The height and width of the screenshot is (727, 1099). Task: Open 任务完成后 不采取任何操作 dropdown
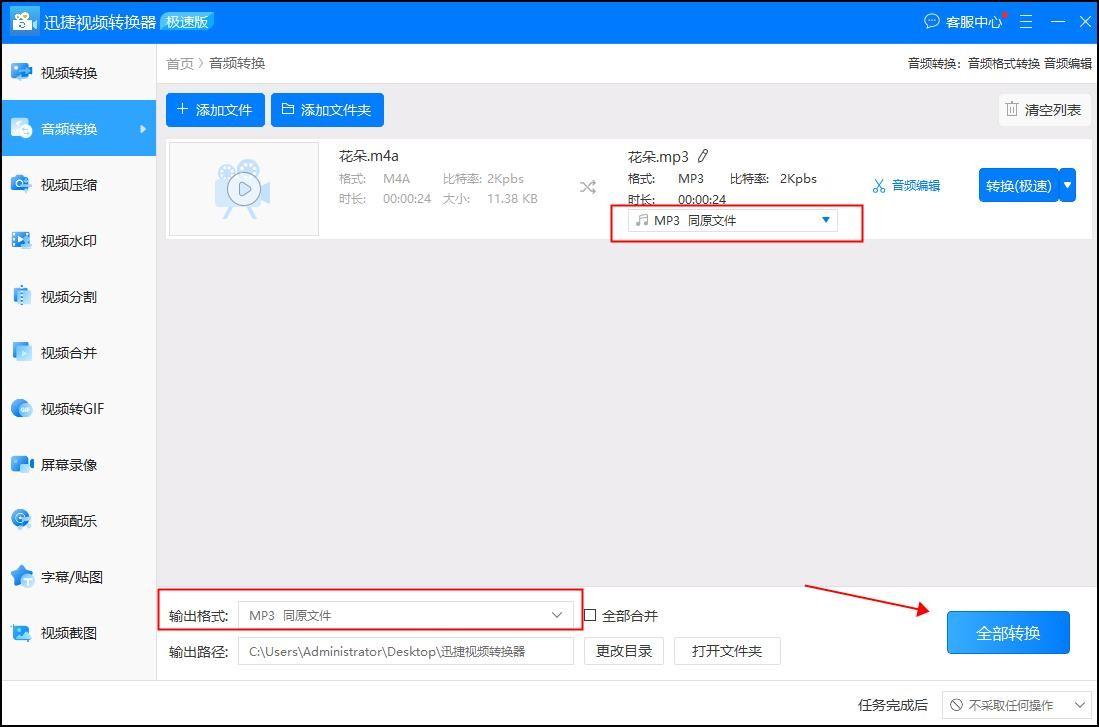point(1016,705)
